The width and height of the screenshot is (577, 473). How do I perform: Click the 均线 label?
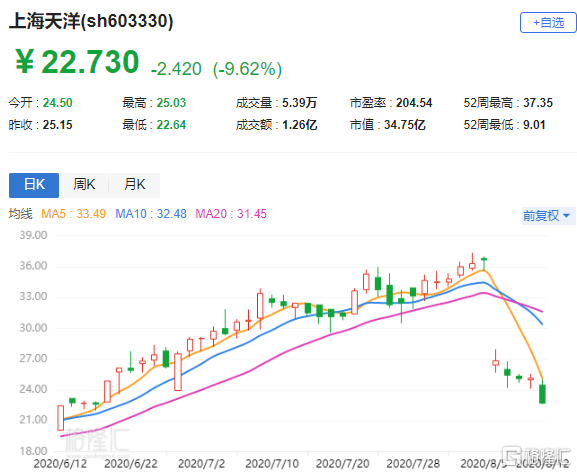[21, 214]
